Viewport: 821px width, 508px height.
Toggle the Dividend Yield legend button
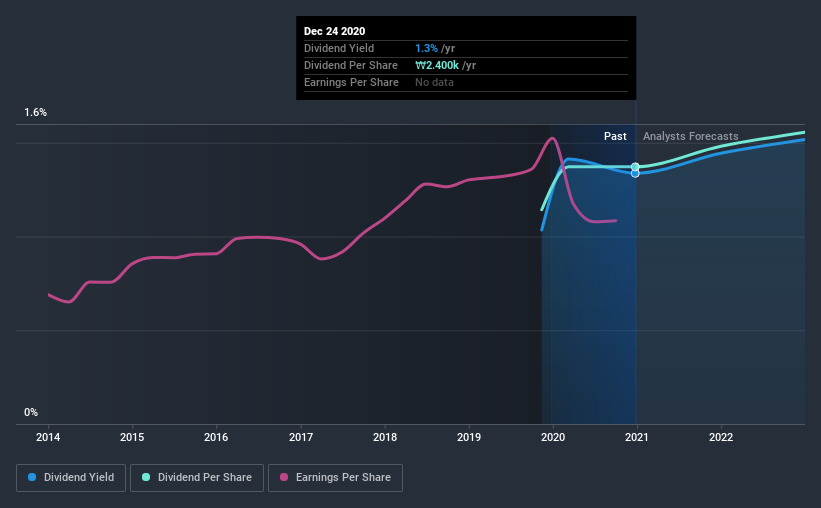(71, 478)
